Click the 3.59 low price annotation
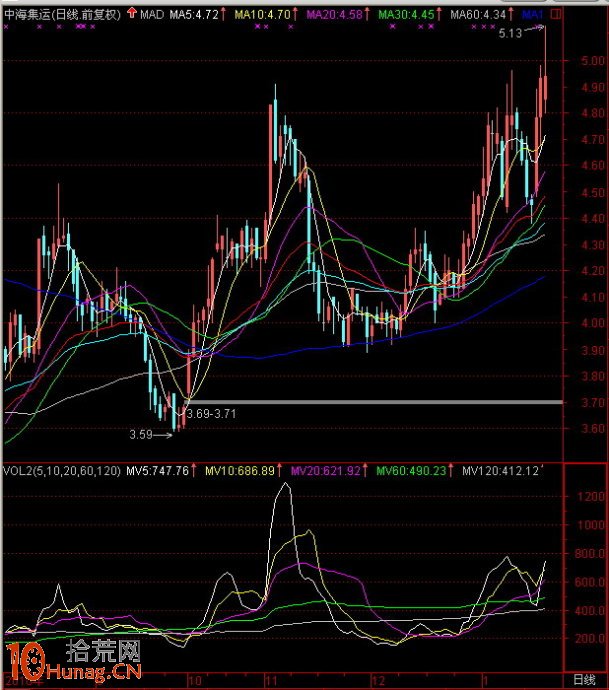Viewport: 609px width, 690px height. point(141,435)
